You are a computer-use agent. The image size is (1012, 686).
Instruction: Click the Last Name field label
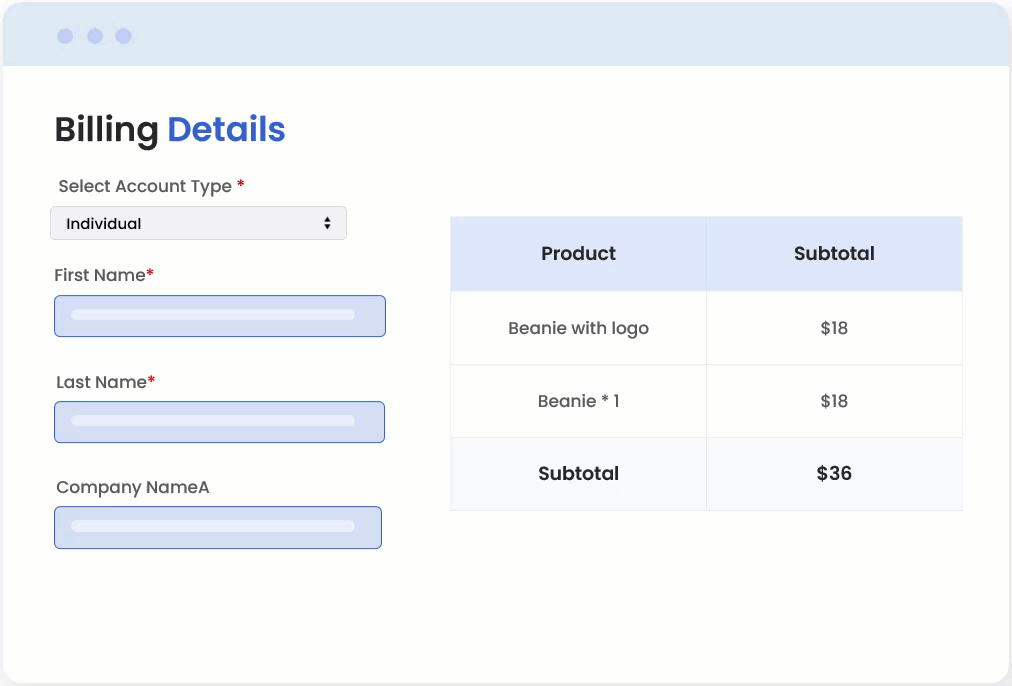(x=101, y=382)
